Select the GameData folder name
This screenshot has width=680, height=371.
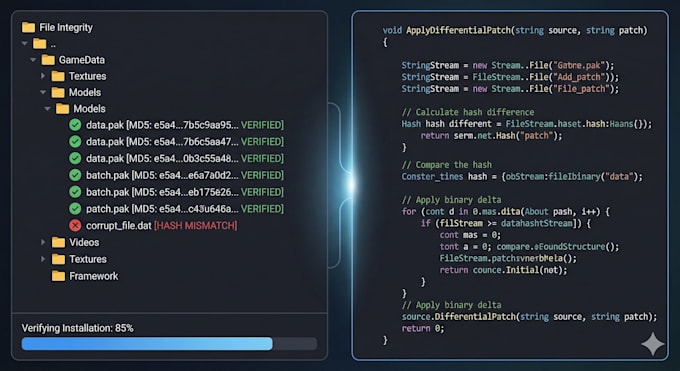point(82,60)
